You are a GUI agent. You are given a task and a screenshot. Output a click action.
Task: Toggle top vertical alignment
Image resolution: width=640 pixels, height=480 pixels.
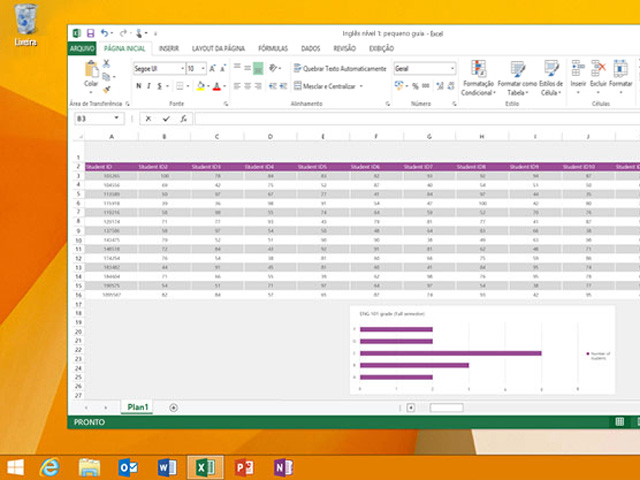click(x=237, y=68)
